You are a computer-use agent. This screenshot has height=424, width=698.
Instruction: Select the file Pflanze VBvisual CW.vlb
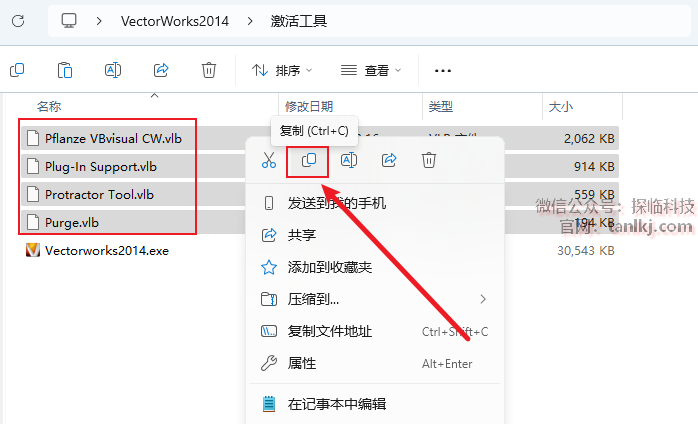point(113,139)
